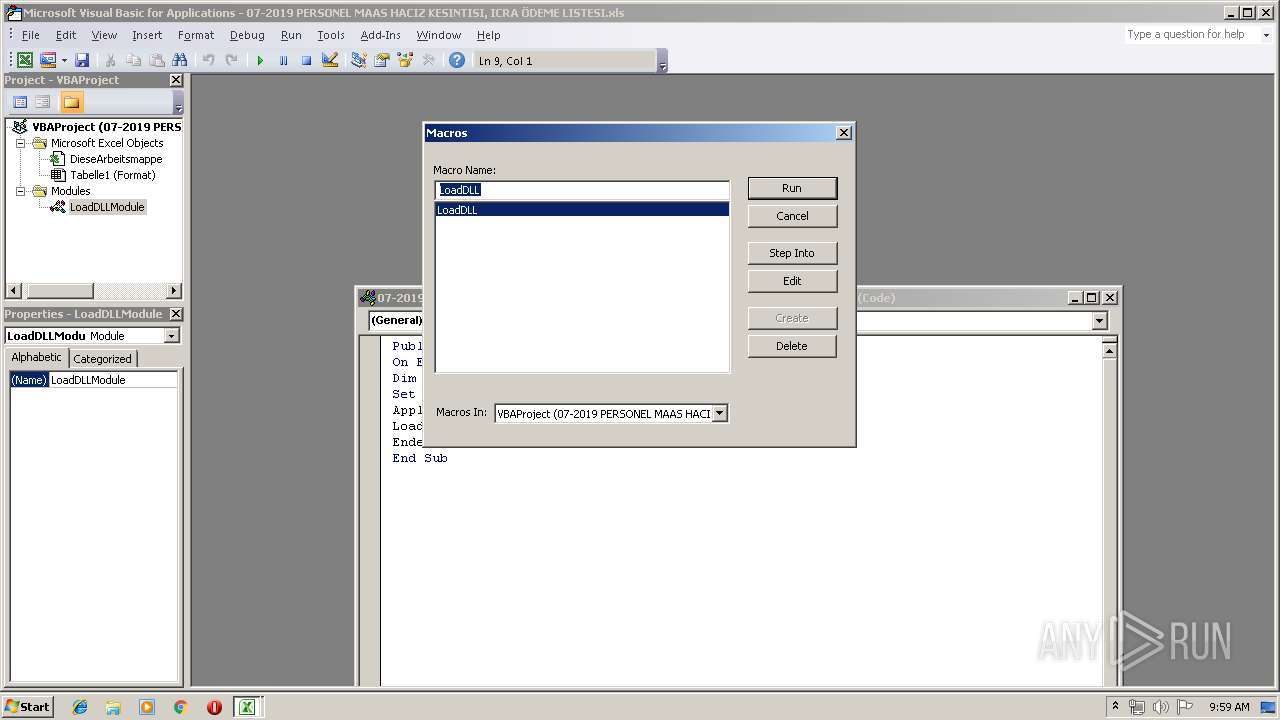
Task: Open the Insert object dropdown arrow in toolbar
Action: (64, 60)
